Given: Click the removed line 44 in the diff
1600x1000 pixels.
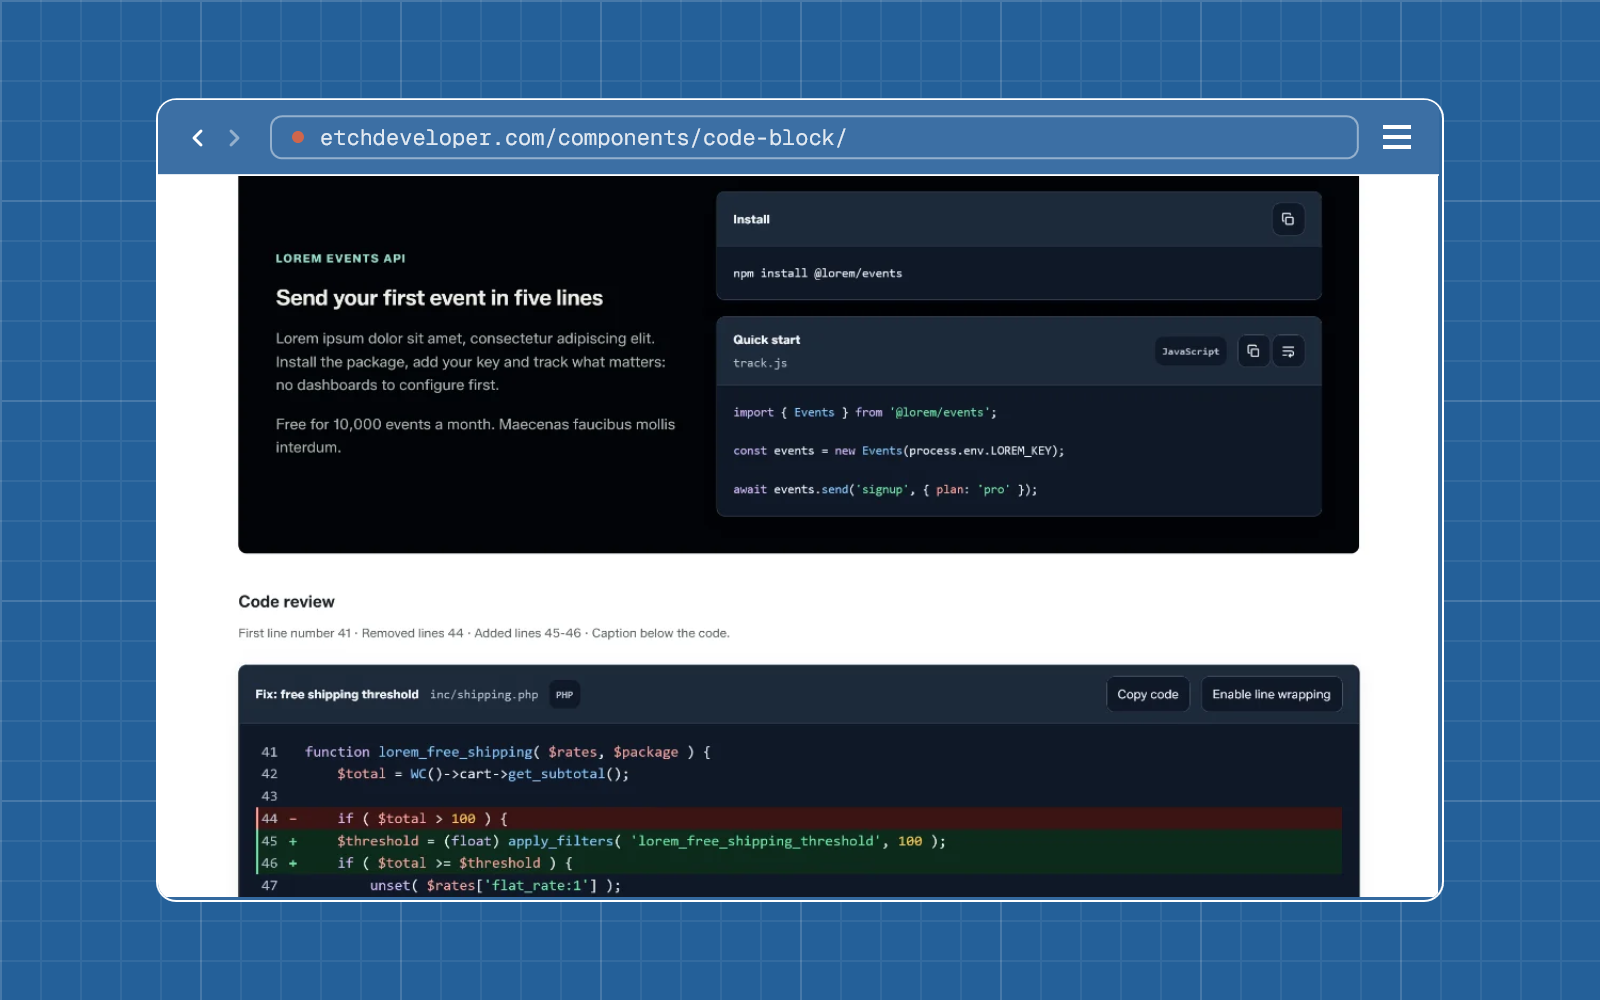Looking at the screenshot, I should [799, 818].
